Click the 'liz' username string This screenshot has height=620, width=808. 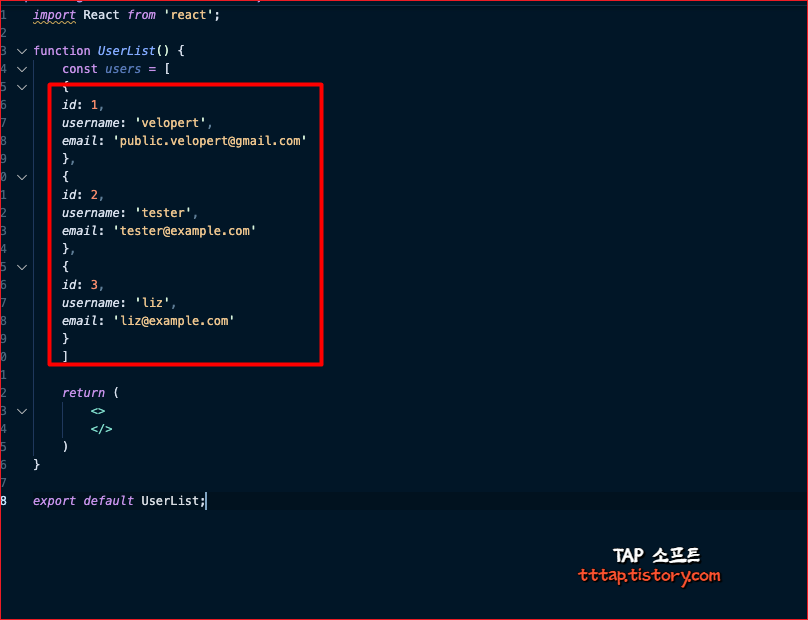click(153, 303)
